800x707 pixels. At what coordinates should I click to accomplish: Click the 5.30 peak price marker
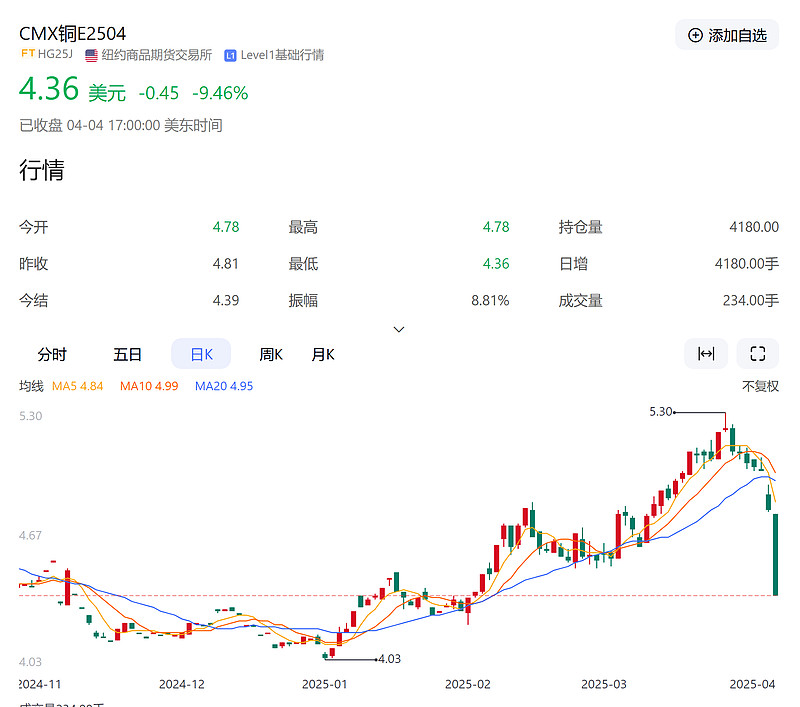(660, 411)
